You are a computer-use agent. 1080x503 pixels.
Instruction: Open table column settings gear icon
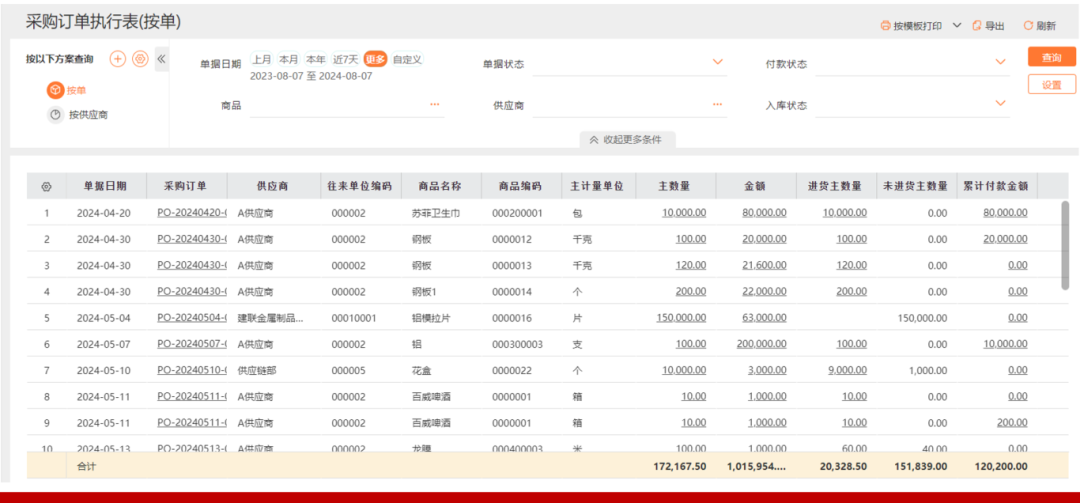pyautogui.click(x=46, y=186)
